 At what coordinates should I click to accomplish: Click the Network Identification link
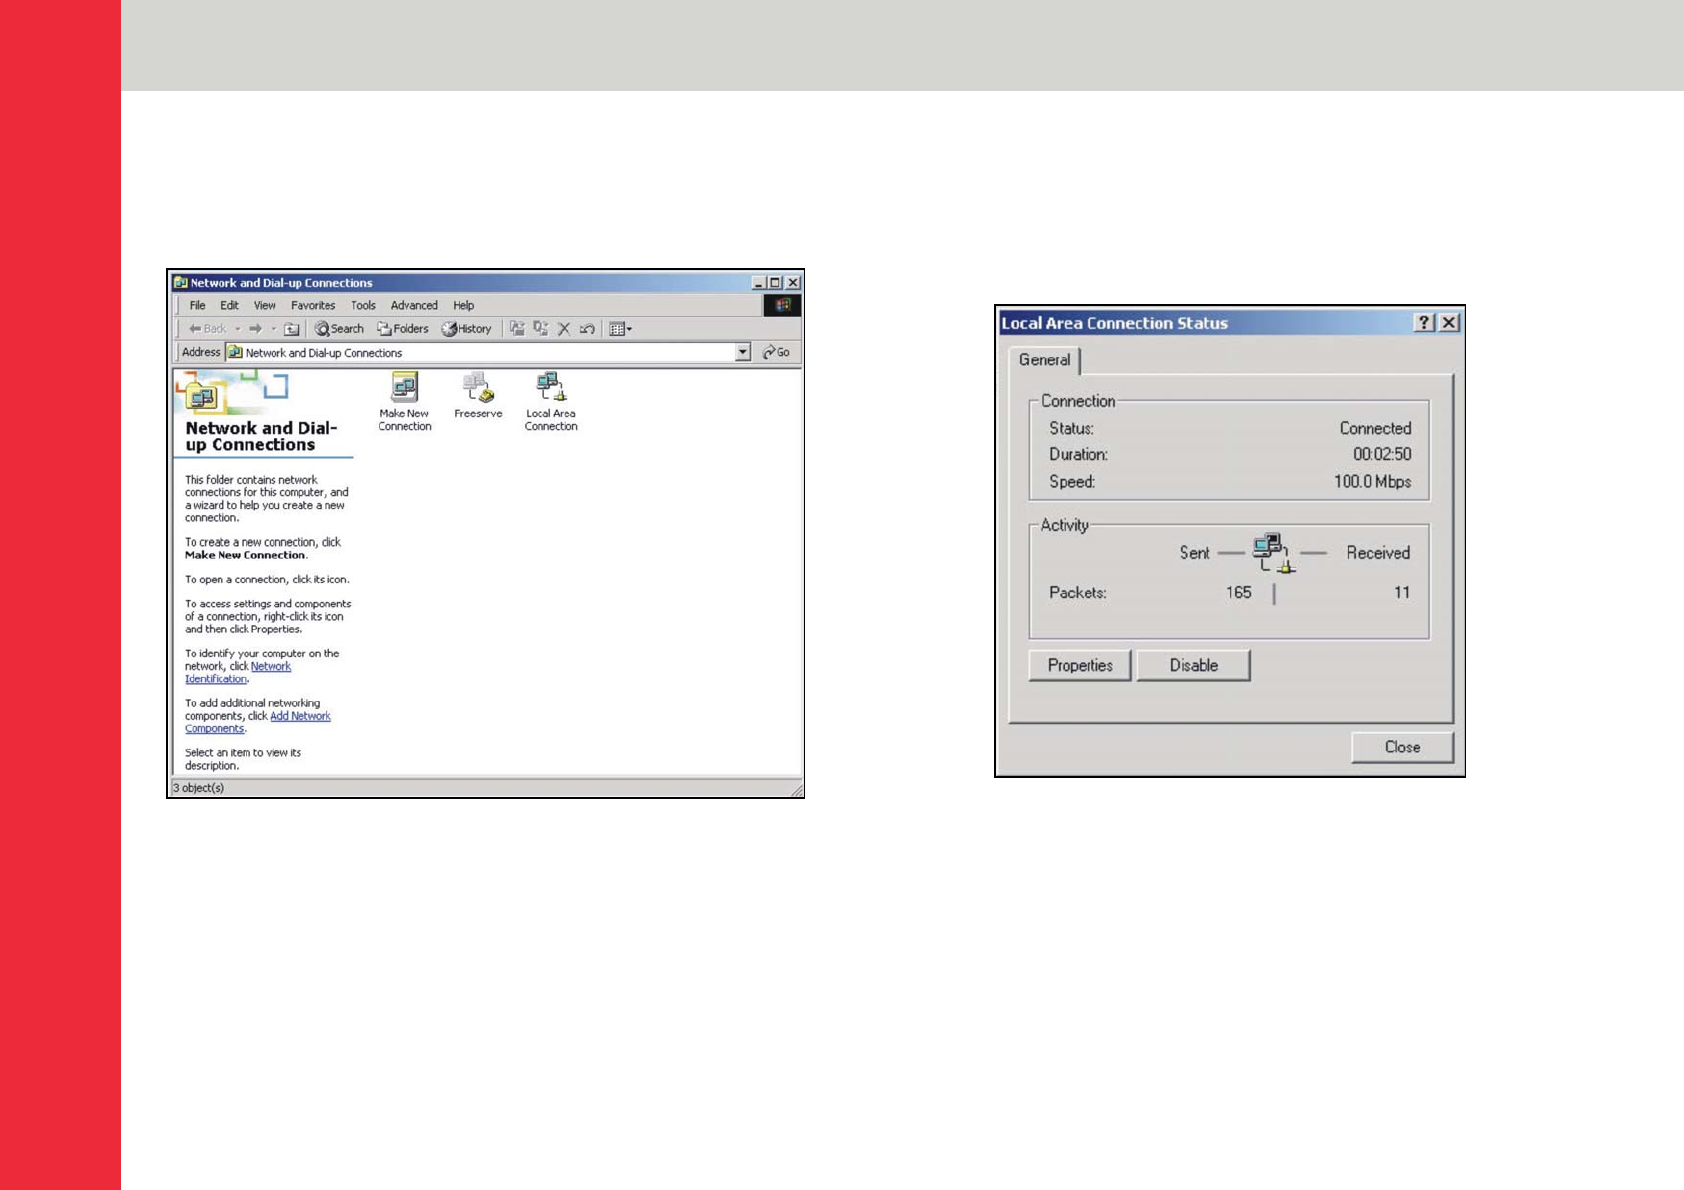coord(238,672)
